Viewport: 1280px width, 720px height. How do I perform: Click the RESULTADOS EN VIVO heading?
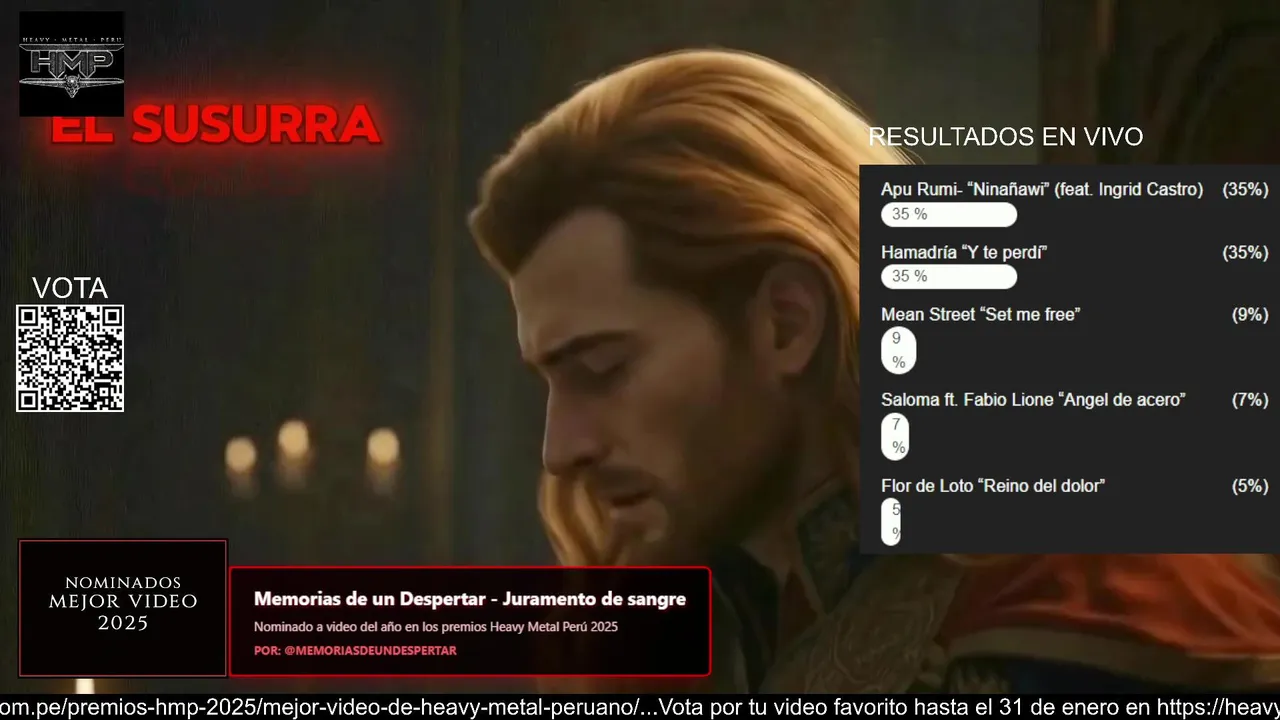tap(1005, 137)
